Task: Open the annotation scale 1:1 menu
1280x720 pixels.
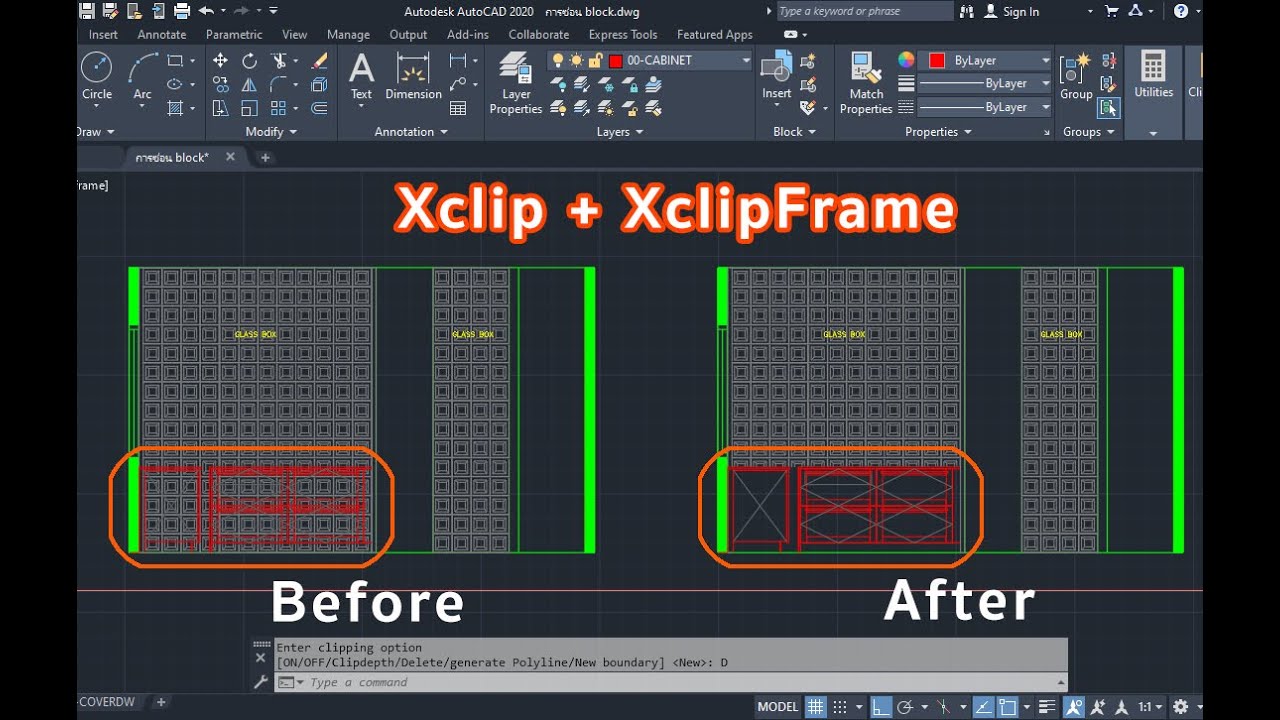Action: (1149, 707)
